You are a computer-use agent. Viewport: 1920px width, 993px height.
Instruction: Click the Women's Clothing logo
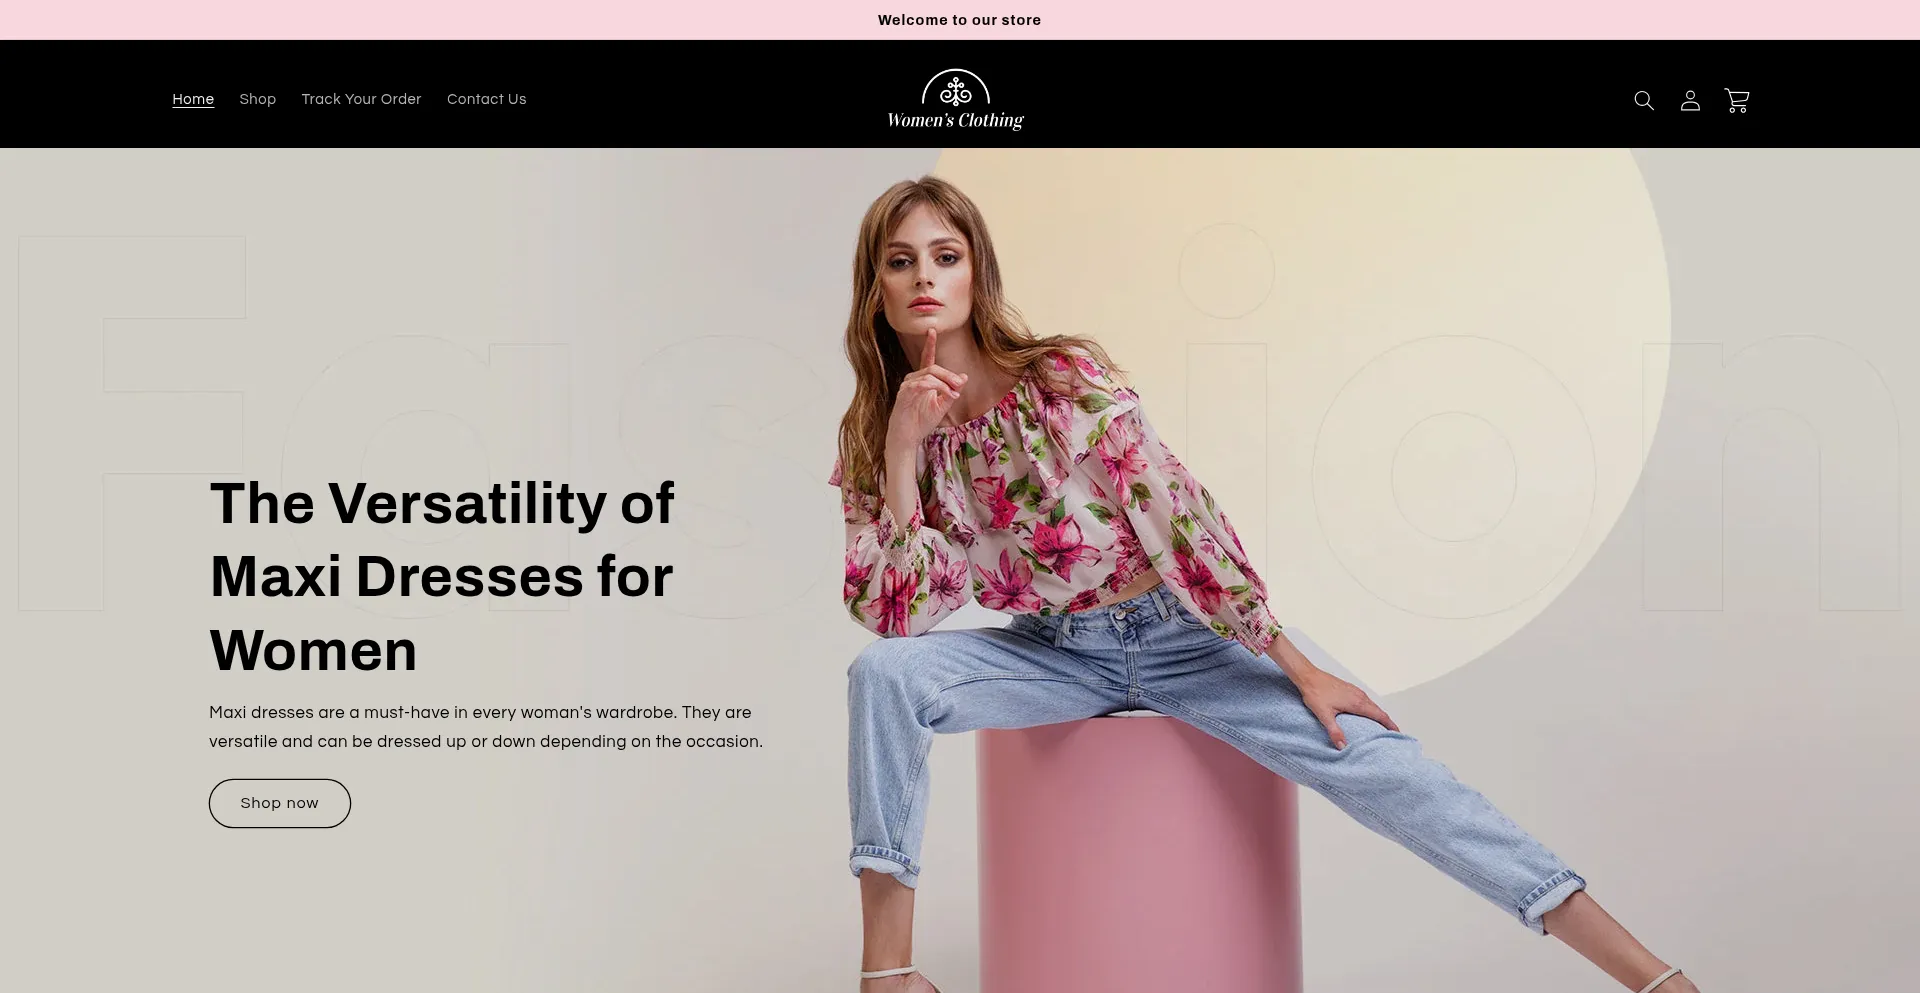tap(956, 100)
